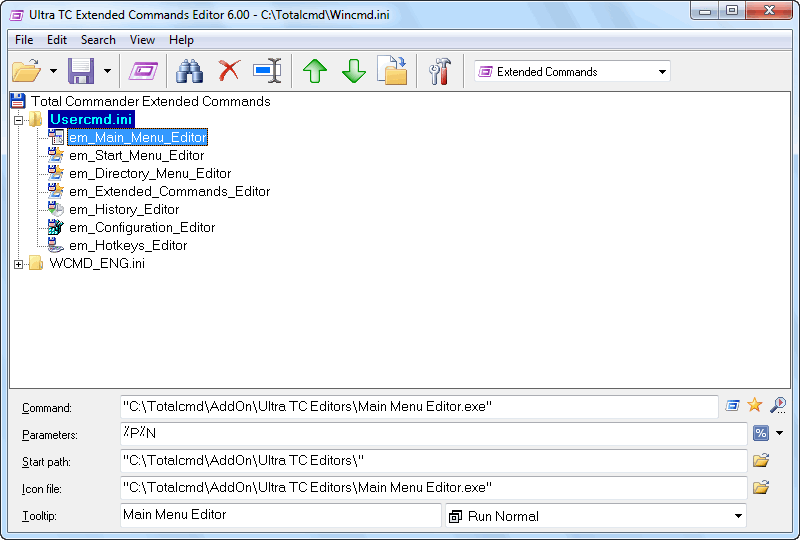Click the binoculars Find toolbar icon
800x540 pixels.
pyautogui.click(x=190, y=71)
